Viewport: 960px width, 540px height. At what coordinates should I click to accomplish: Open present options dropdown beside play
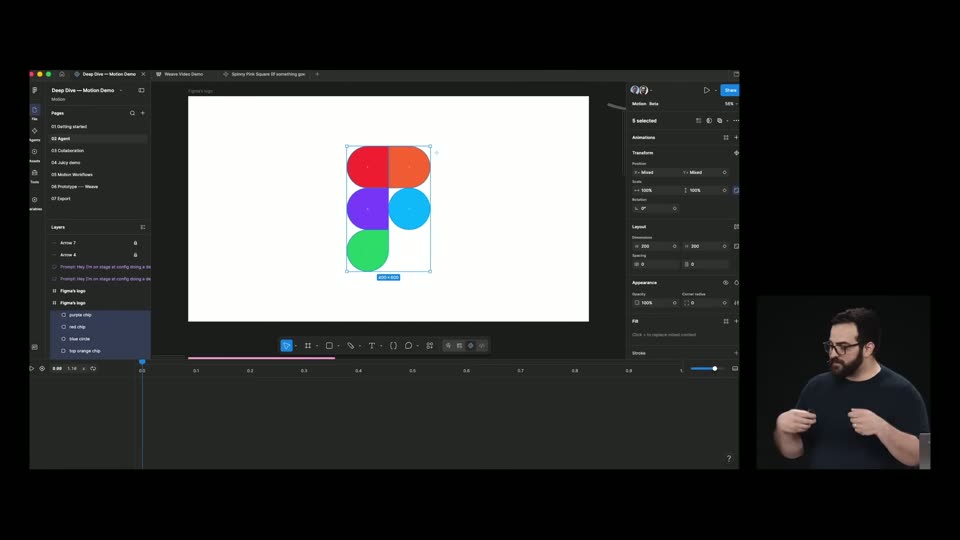(x=715, y=91)
